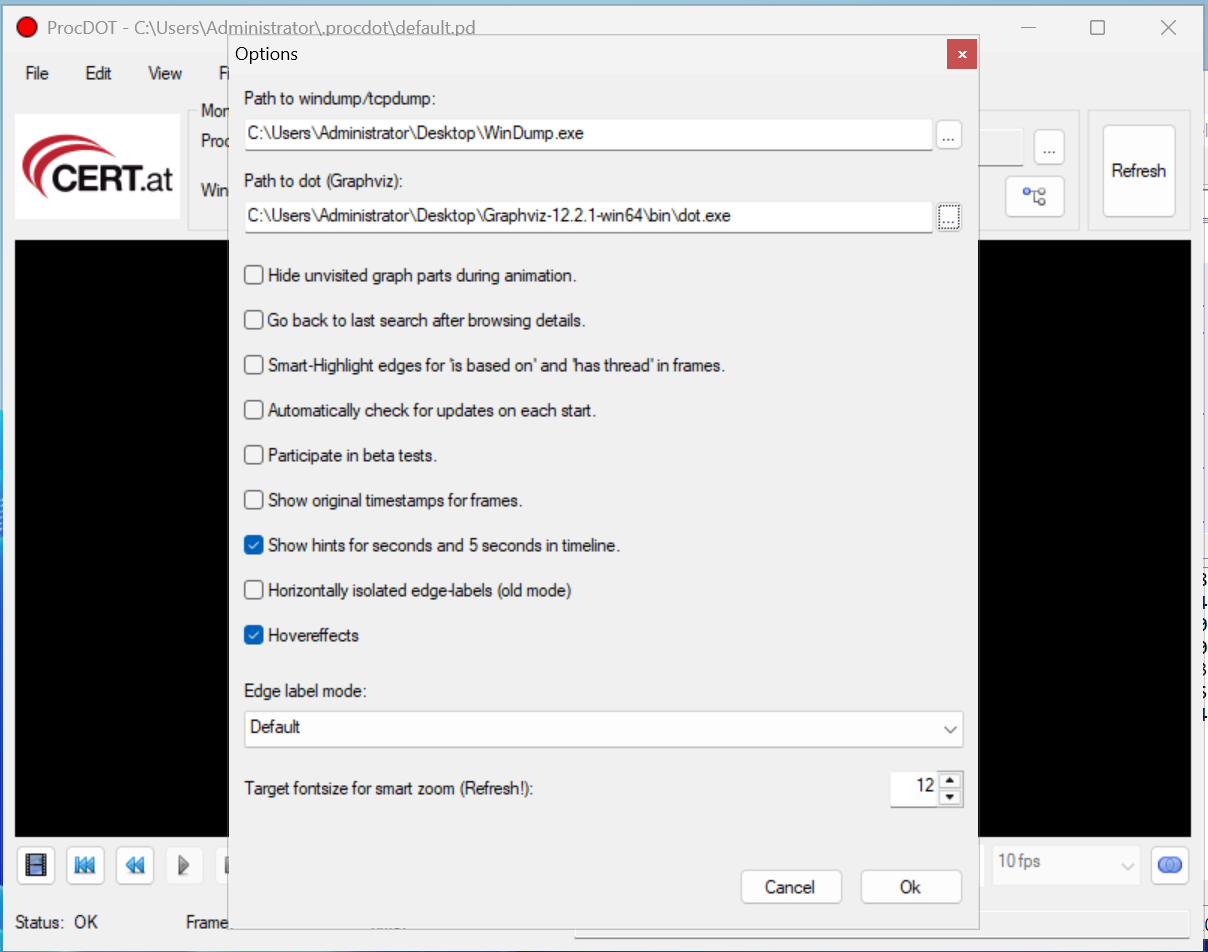The height and width of the screenshot is (952, 1208).
Task: Enable Hide unvisited graph parts during animation
Action: click(x=254, y=275)
